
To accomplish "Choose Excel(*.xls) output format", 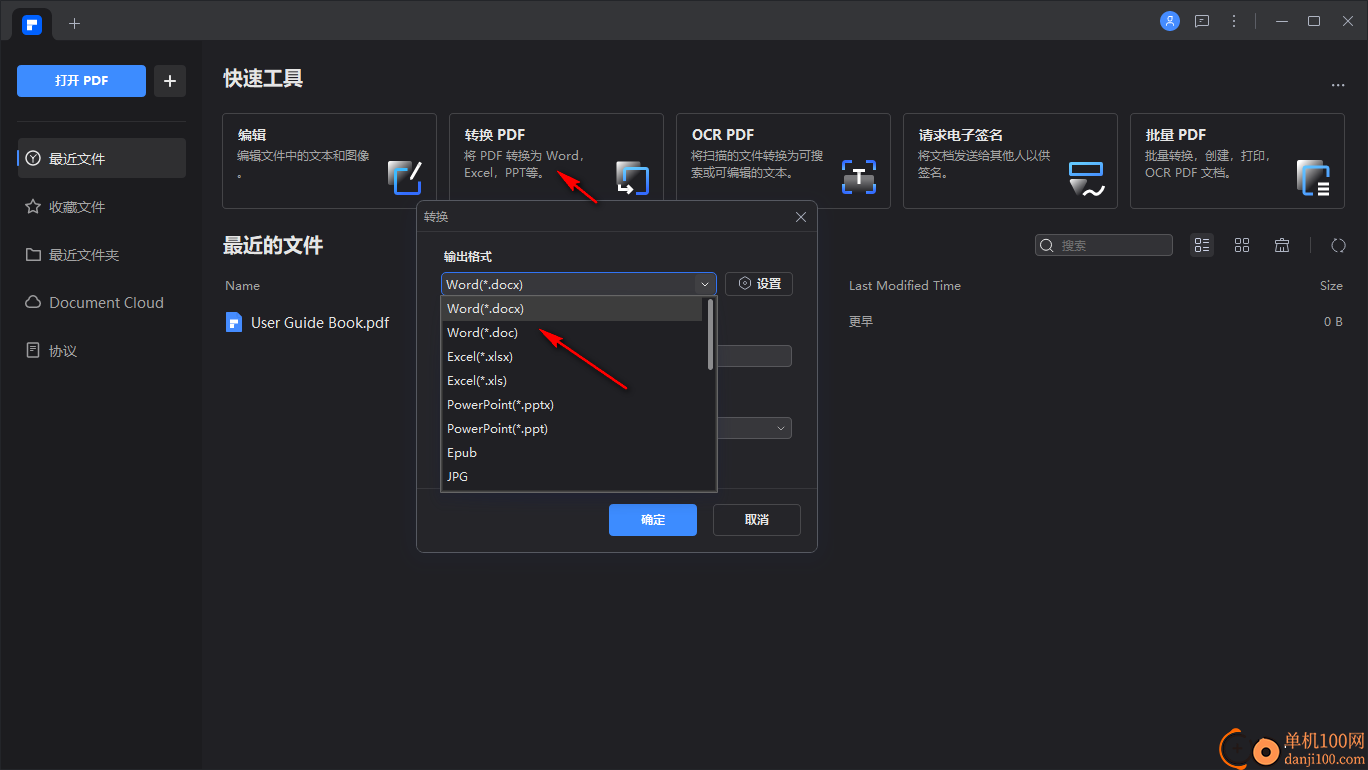I will pyautogui.click(x=572, y=381).
